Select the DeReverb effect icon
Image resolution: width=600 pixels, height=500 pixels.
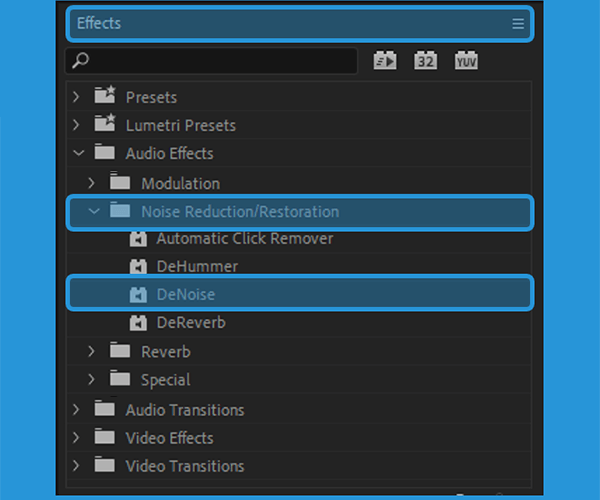point(138,323)
